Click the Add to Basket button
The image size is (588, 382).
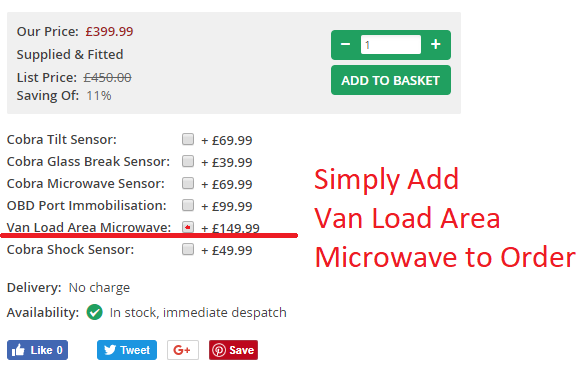click(x=391, y=80)
